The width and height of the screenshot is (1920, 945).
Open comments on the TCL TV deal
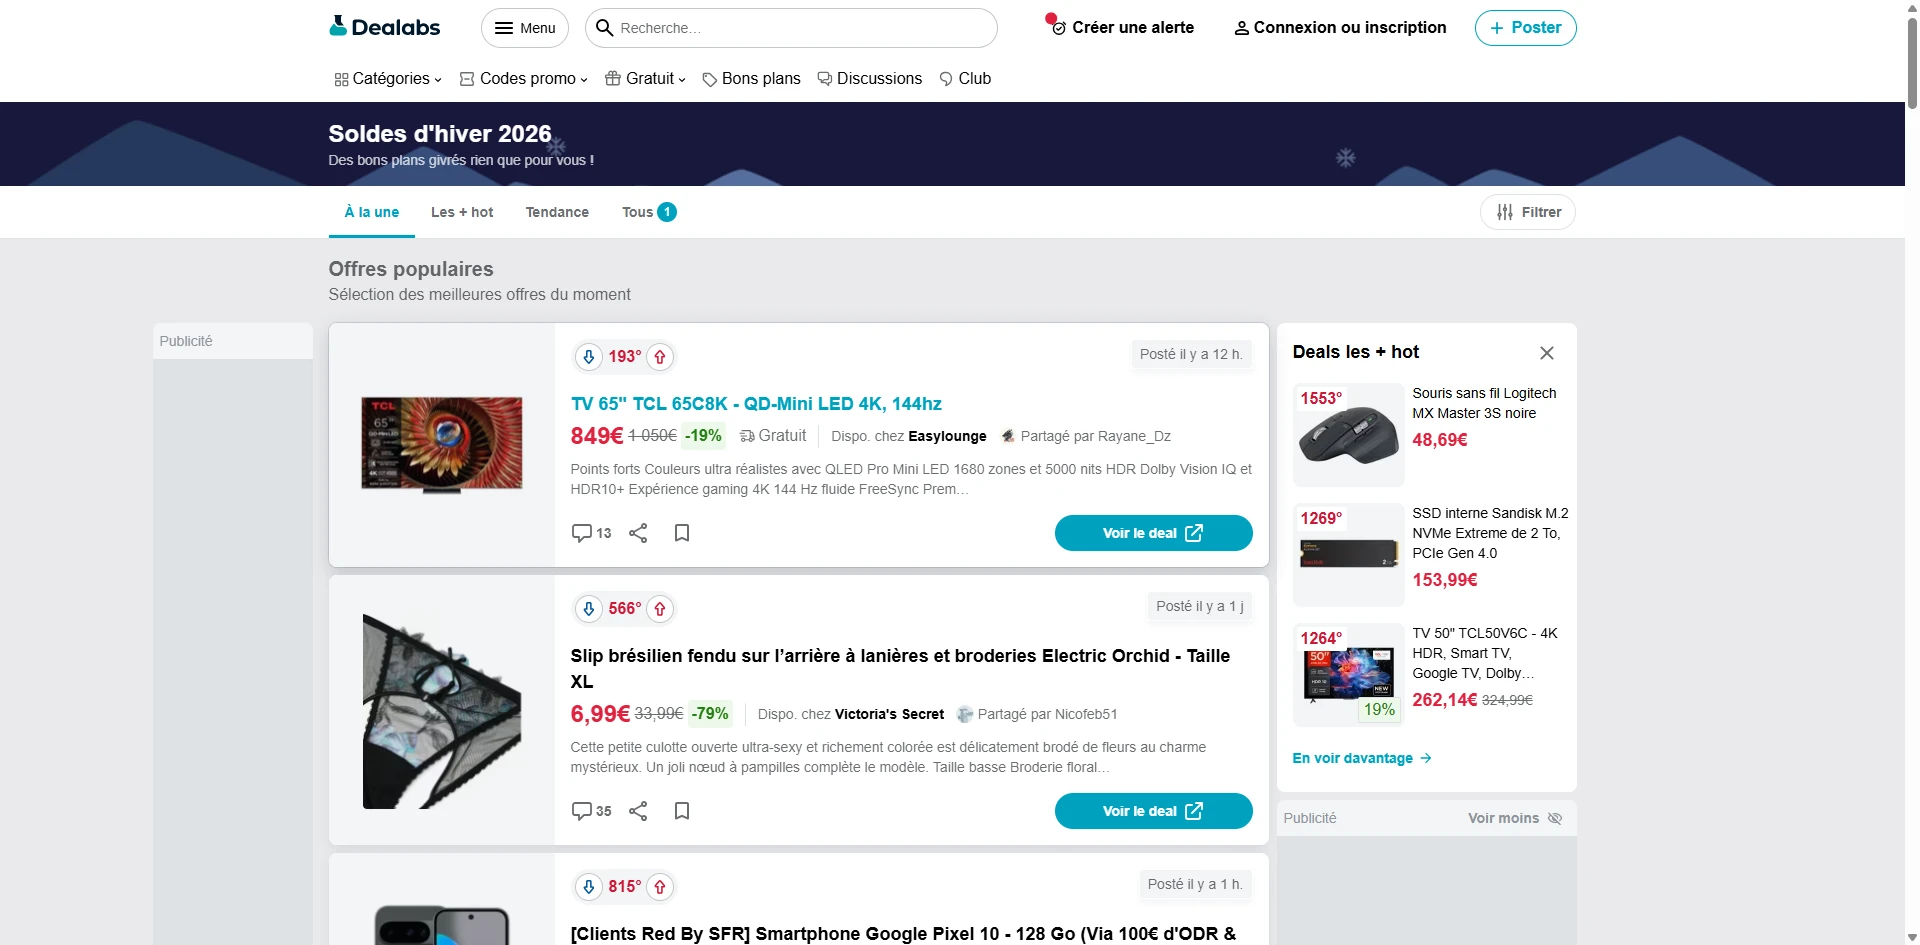coord(591,533)
